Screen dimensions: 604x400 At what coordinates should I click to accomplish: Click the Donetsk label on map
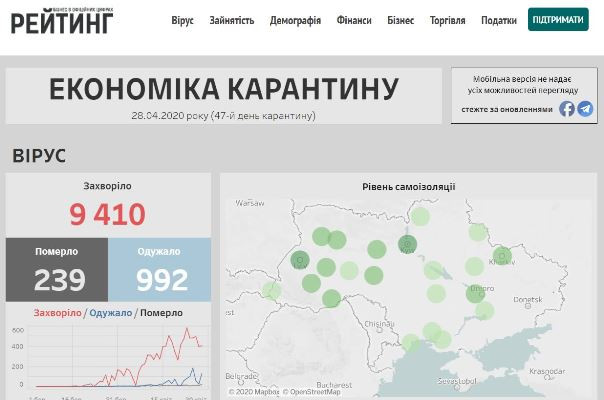[528, 299]
